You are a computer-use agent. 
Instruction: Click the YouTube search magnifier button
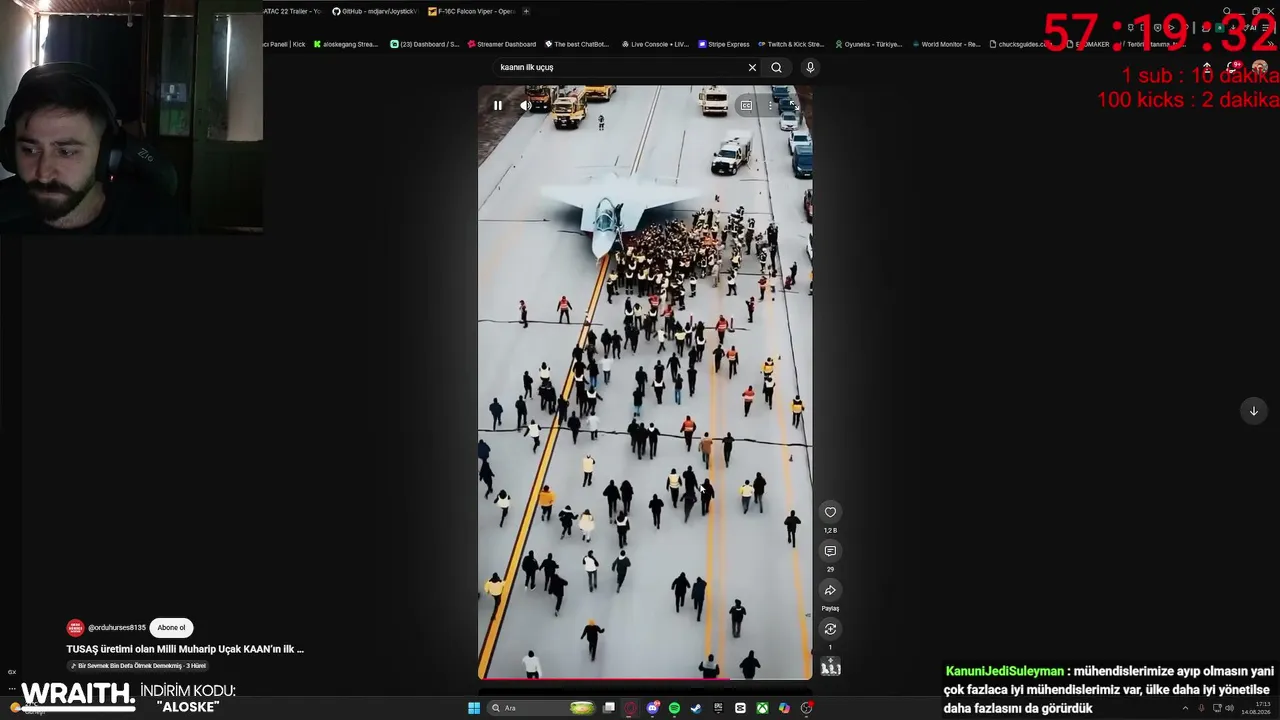776,67
